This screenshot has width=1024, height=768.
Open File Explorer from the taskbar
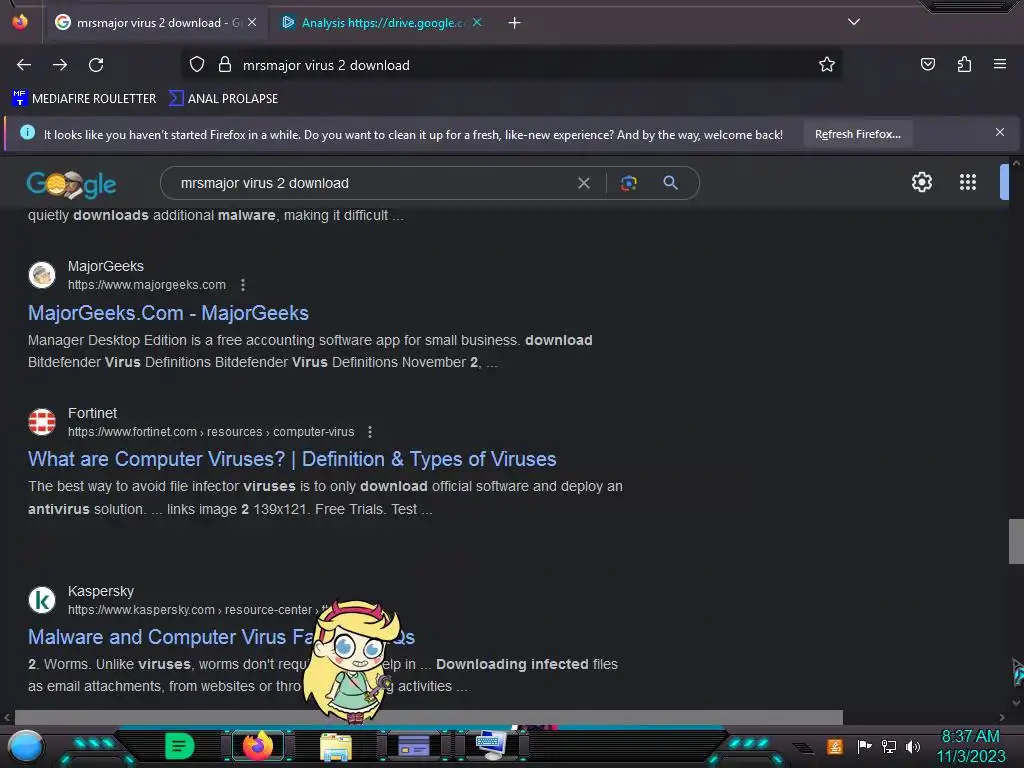pyautogui.click(x=336, y=748)
